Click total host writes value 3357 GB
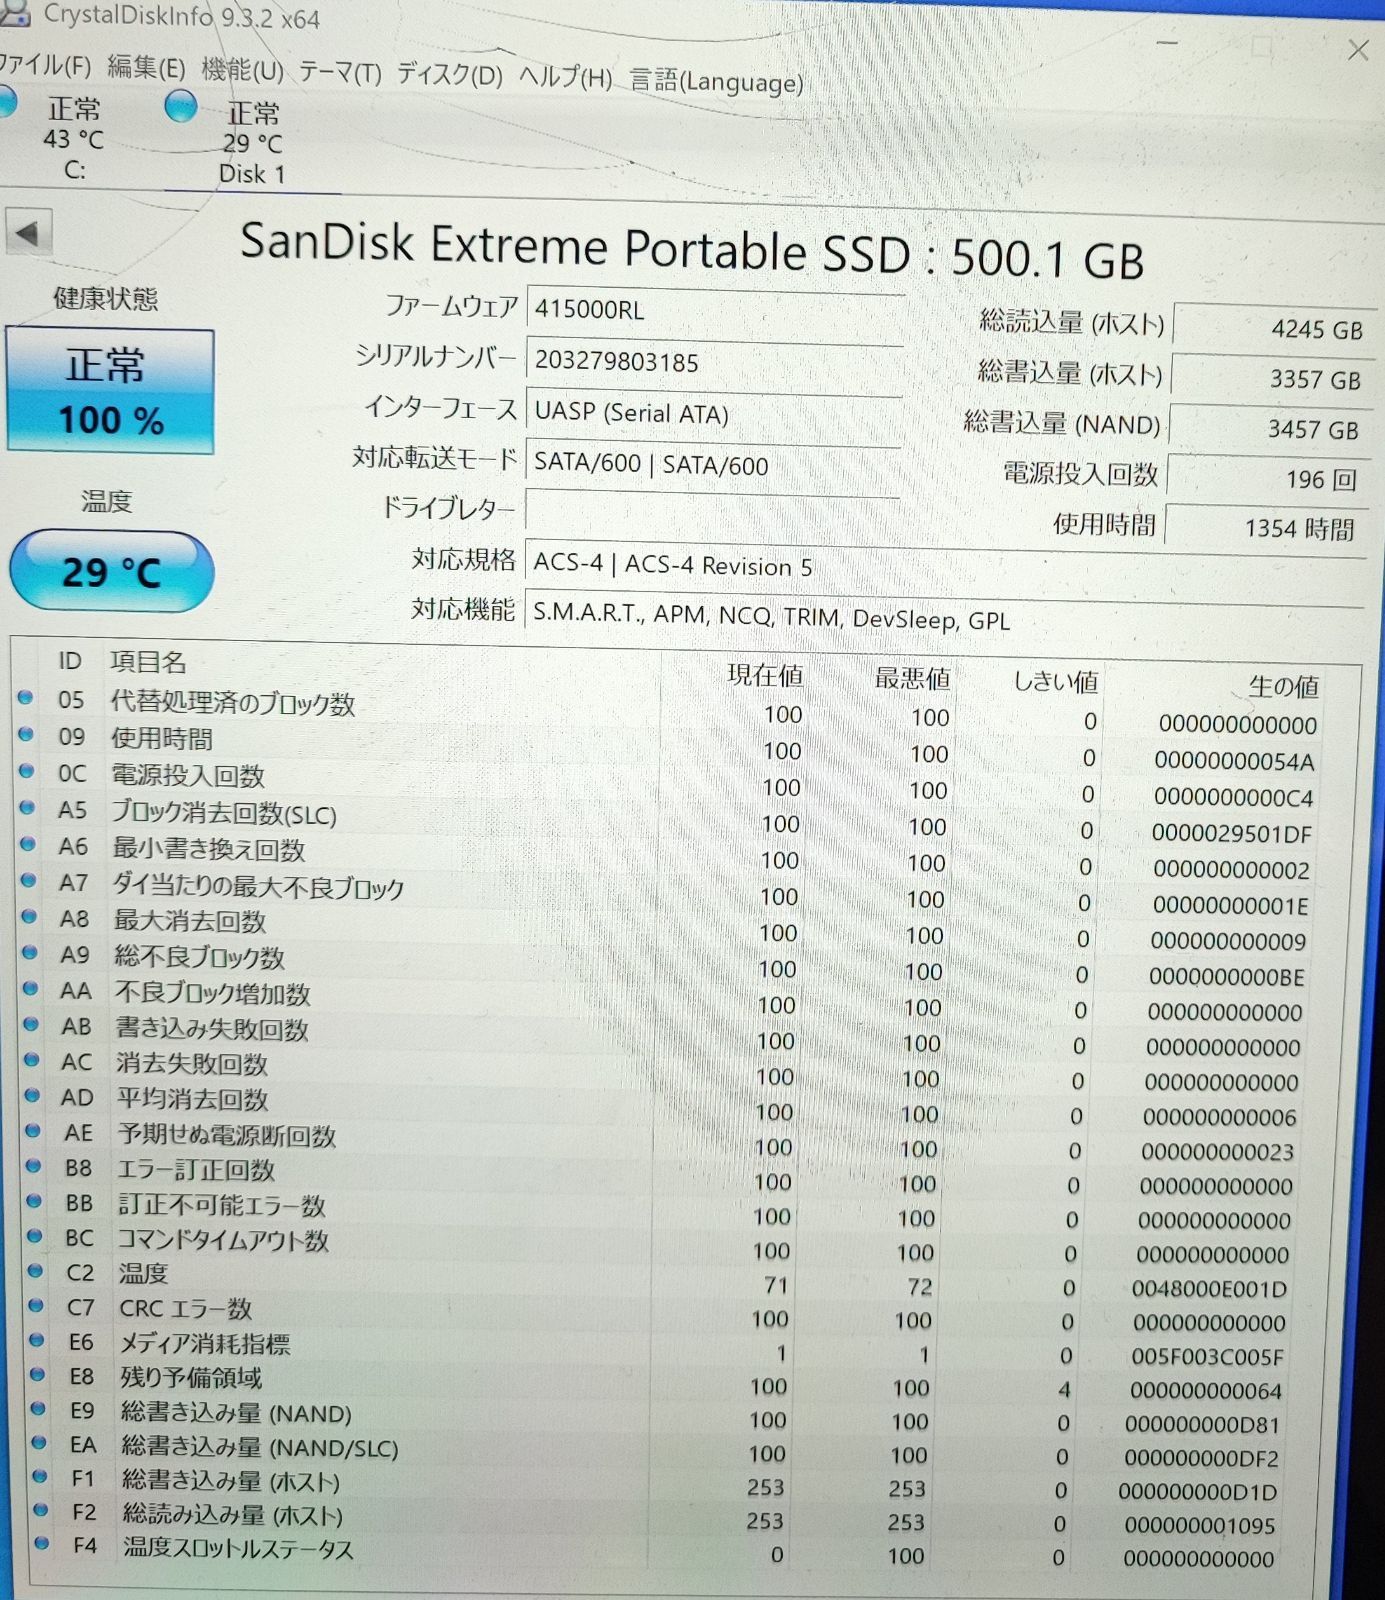This screenshot has width=1385, height=1600. (x=1271, y=378)
